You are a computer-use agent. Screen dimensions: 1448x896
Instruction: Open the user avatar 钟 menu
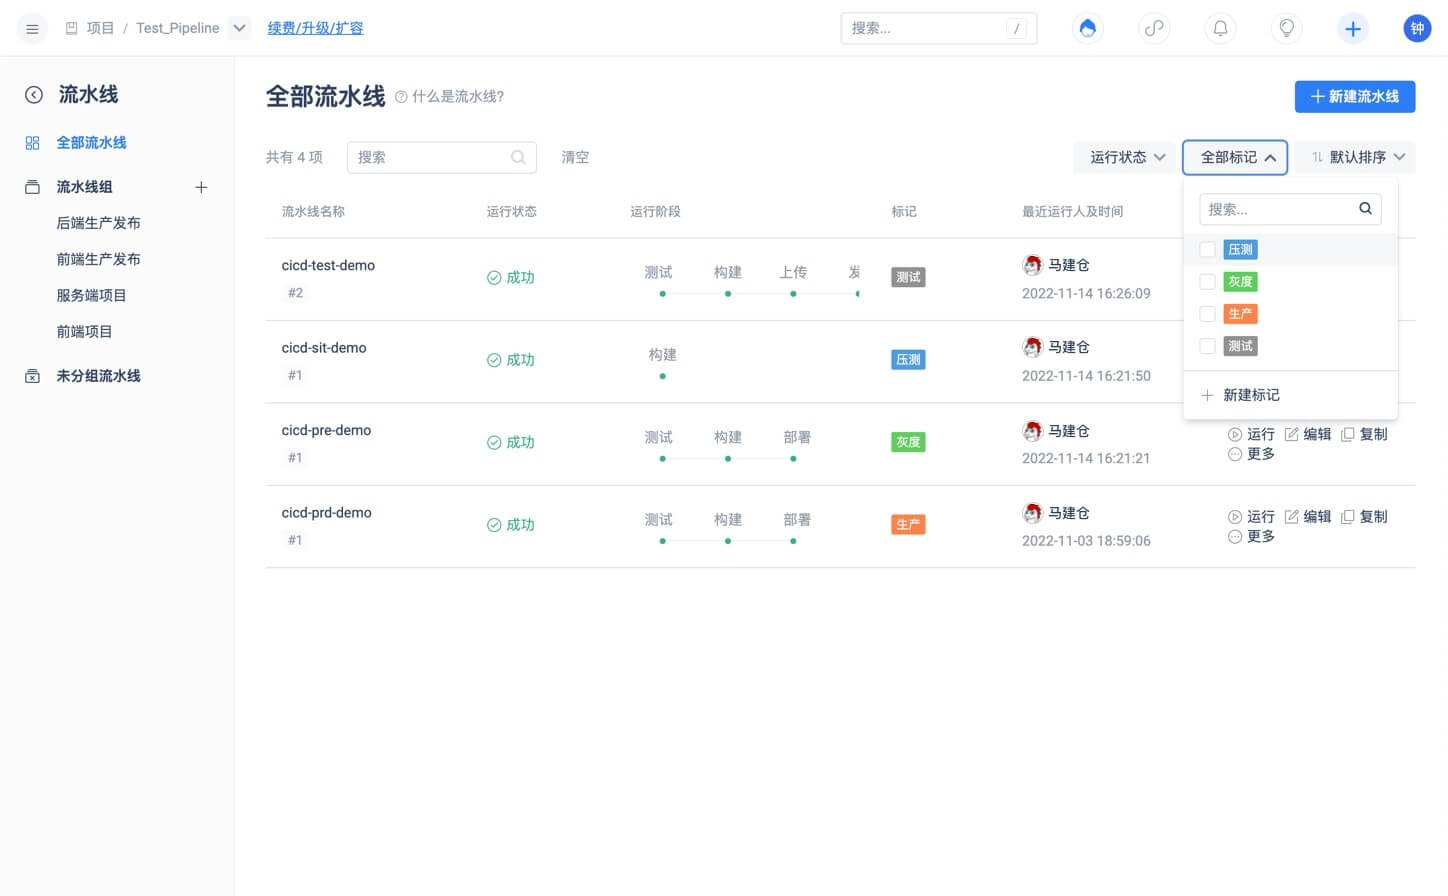coord(1417,29)
